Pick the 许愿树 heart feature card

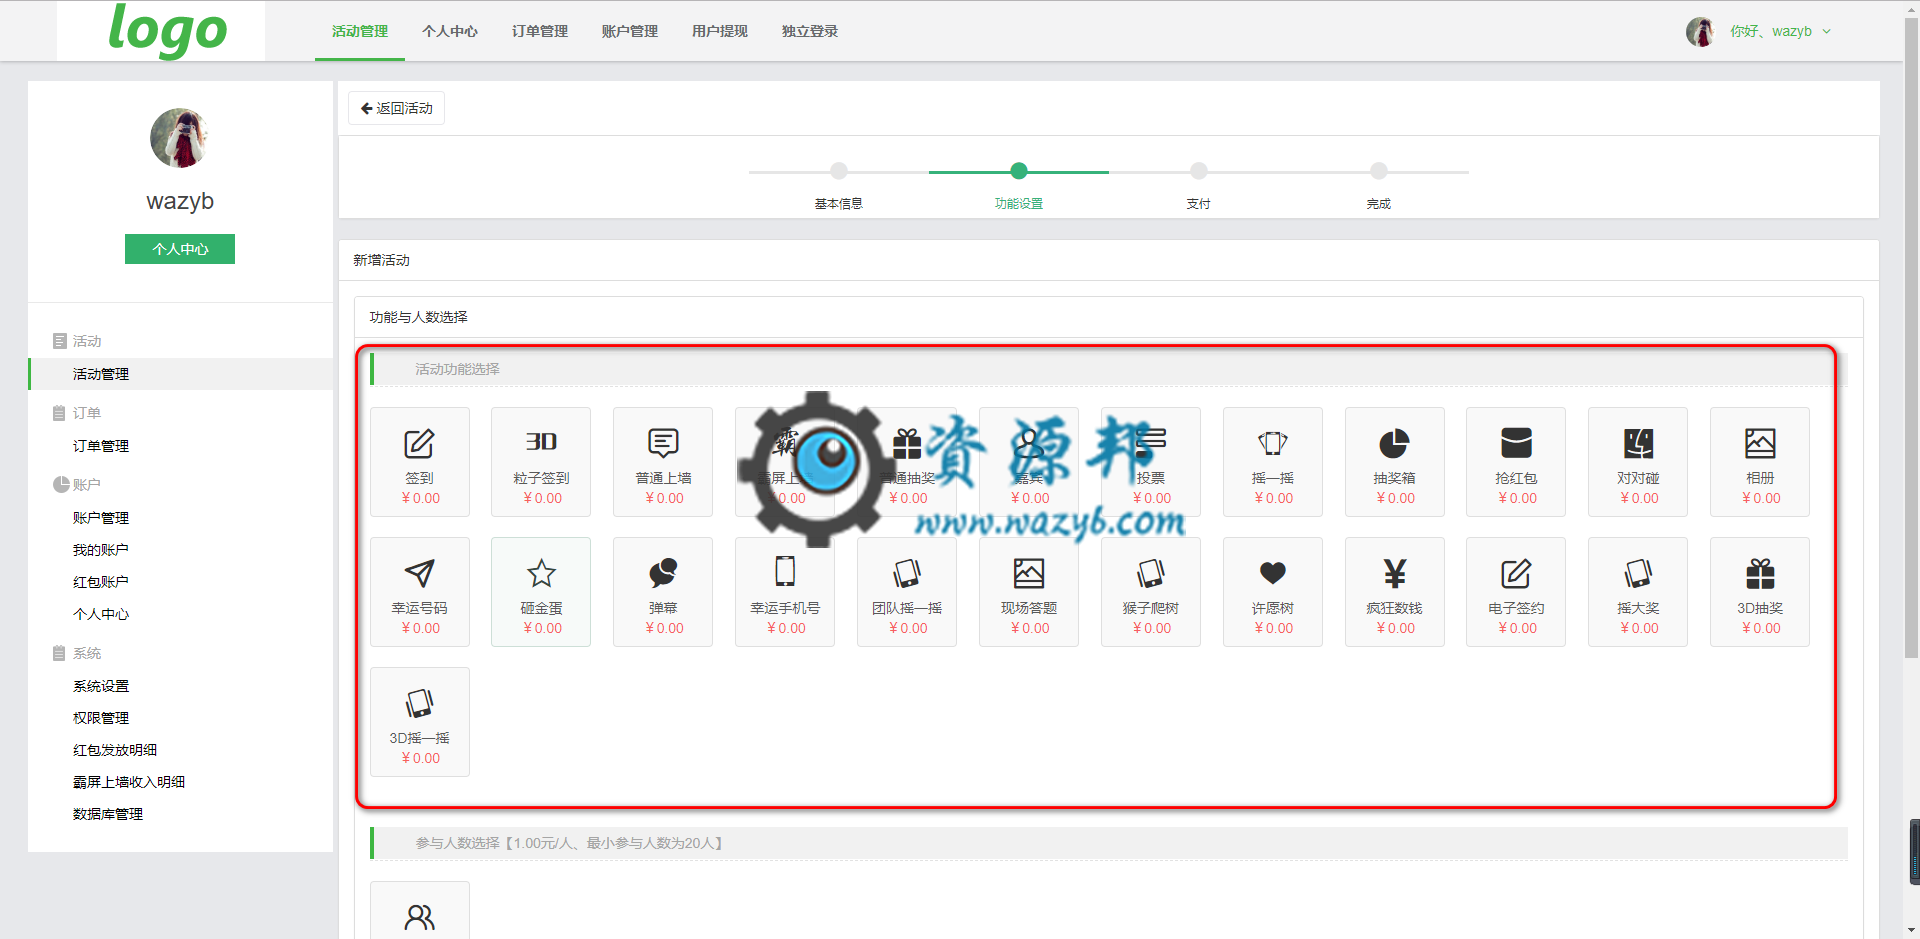click(x=1273, y=592)
